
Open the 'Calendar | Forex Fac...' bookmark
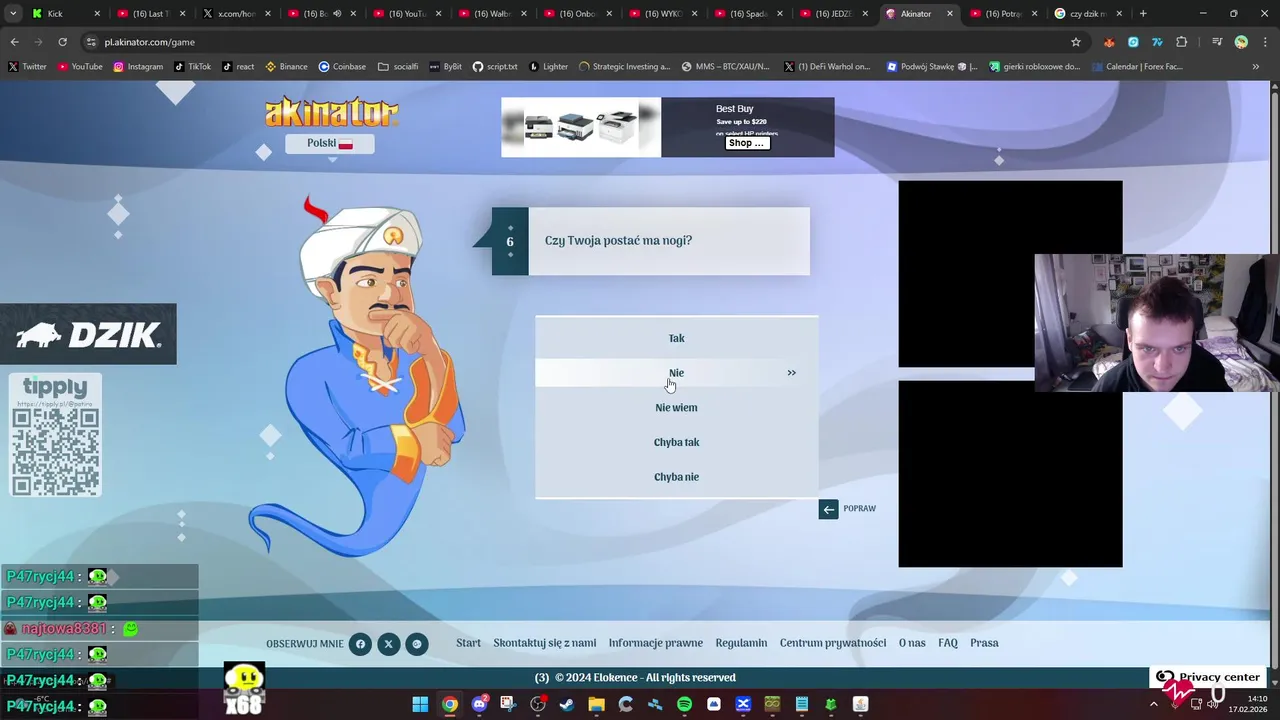tap(1137, 67)
